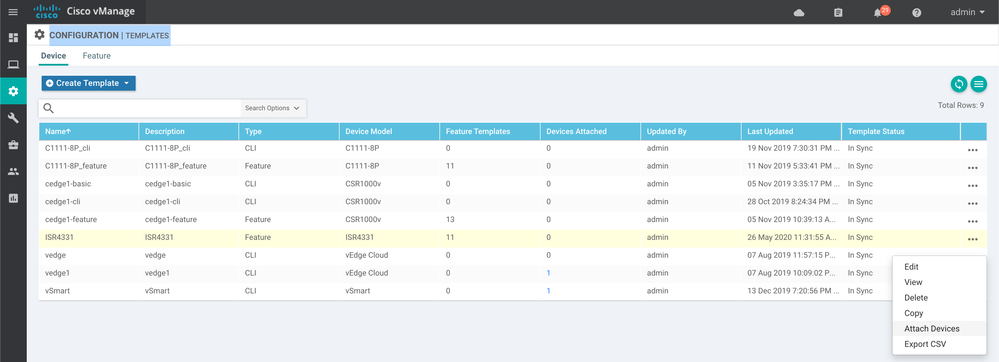Choose Copy from the context menu
The image size is (999, 362).
(x=939, y=313)
